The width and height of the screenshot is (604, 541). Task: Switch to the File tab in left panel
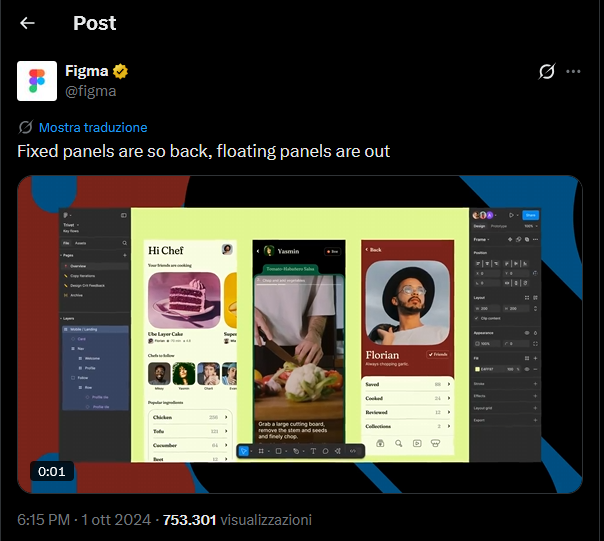coord(66,243)
